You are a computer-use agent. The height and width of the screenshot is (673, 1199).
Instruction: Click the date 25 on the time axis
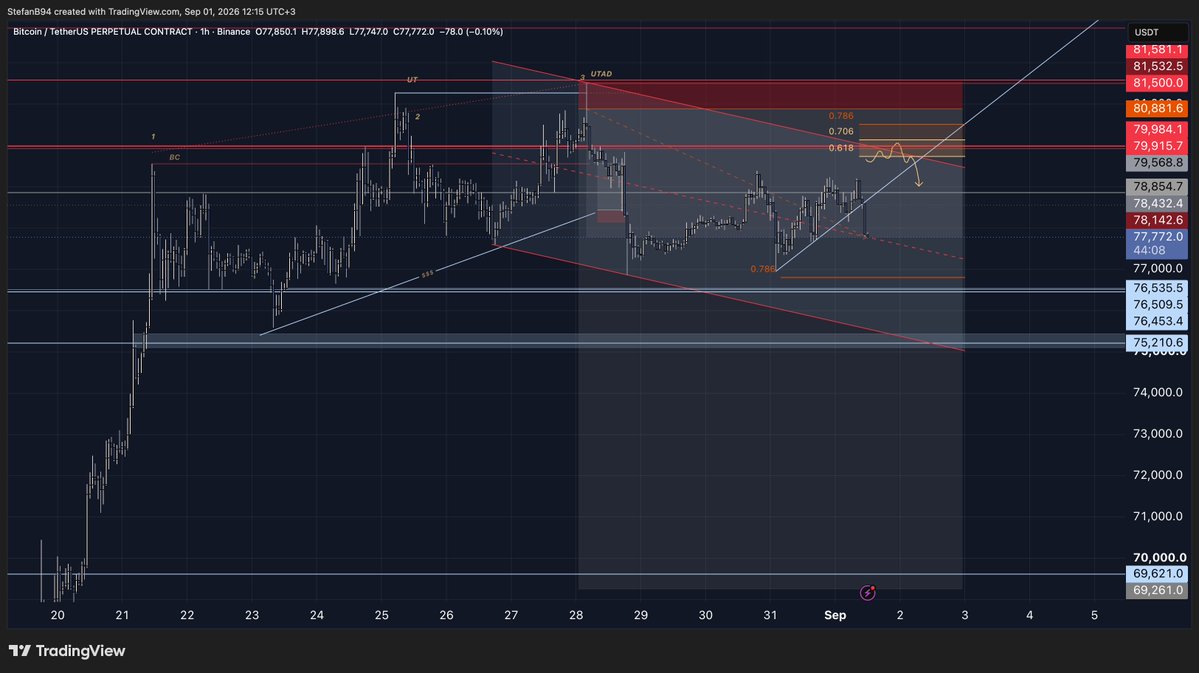tap(382, 616)
